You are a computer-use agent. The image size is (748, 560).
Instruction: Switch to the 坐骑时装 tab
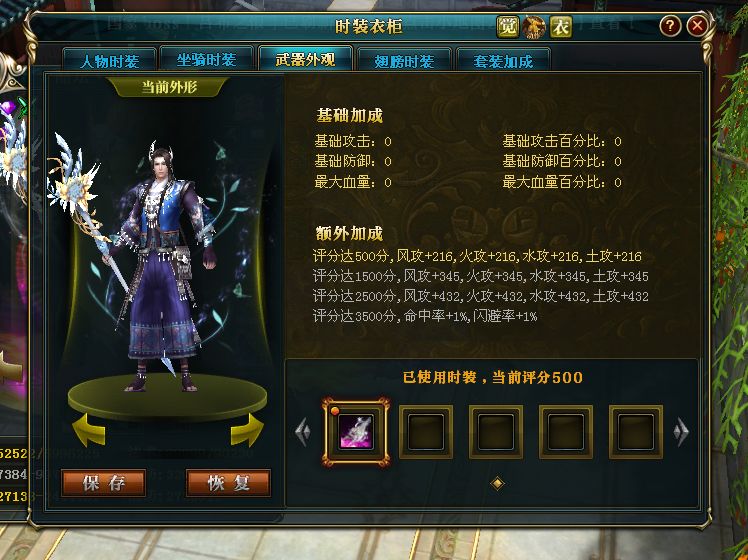click(207, 60)
